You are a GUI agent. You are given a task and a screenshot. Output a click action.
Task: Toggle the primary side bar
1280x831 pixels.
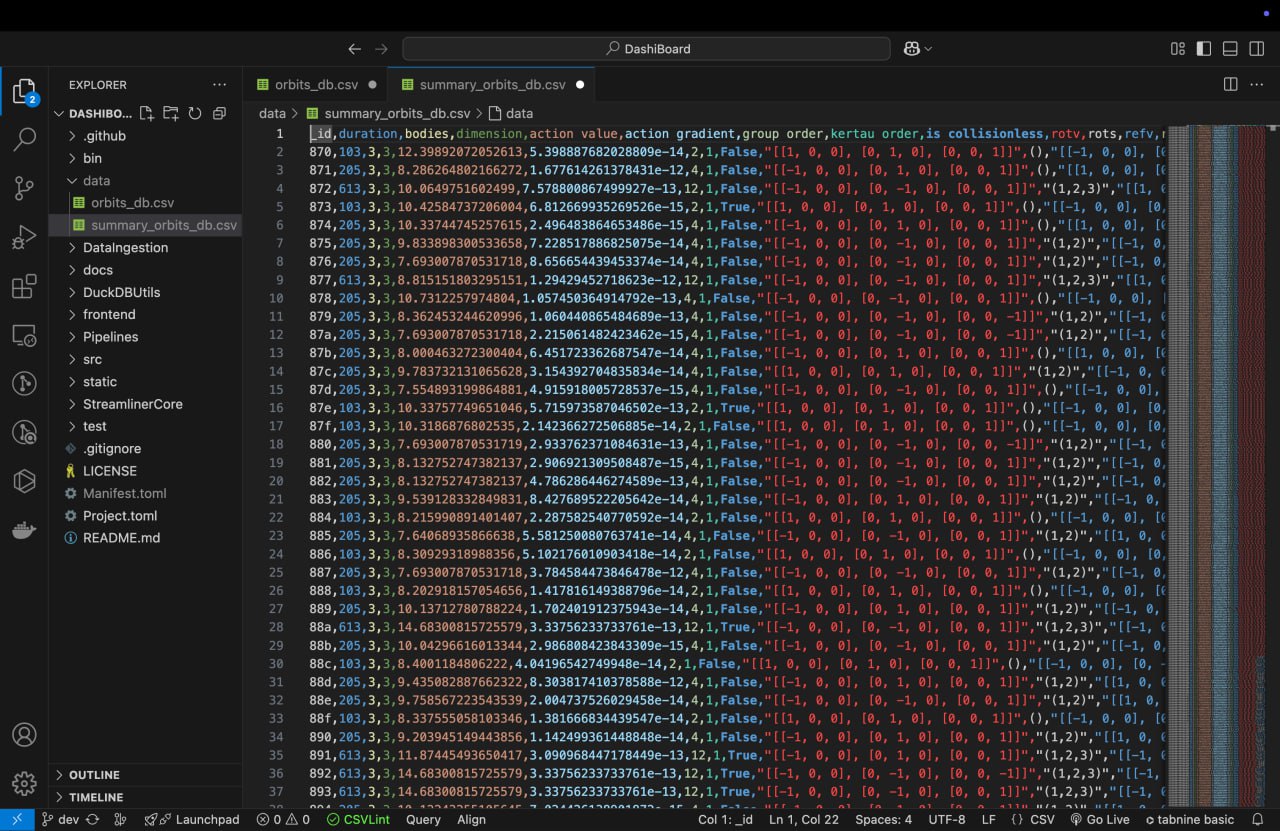[x=1204, y=48]
